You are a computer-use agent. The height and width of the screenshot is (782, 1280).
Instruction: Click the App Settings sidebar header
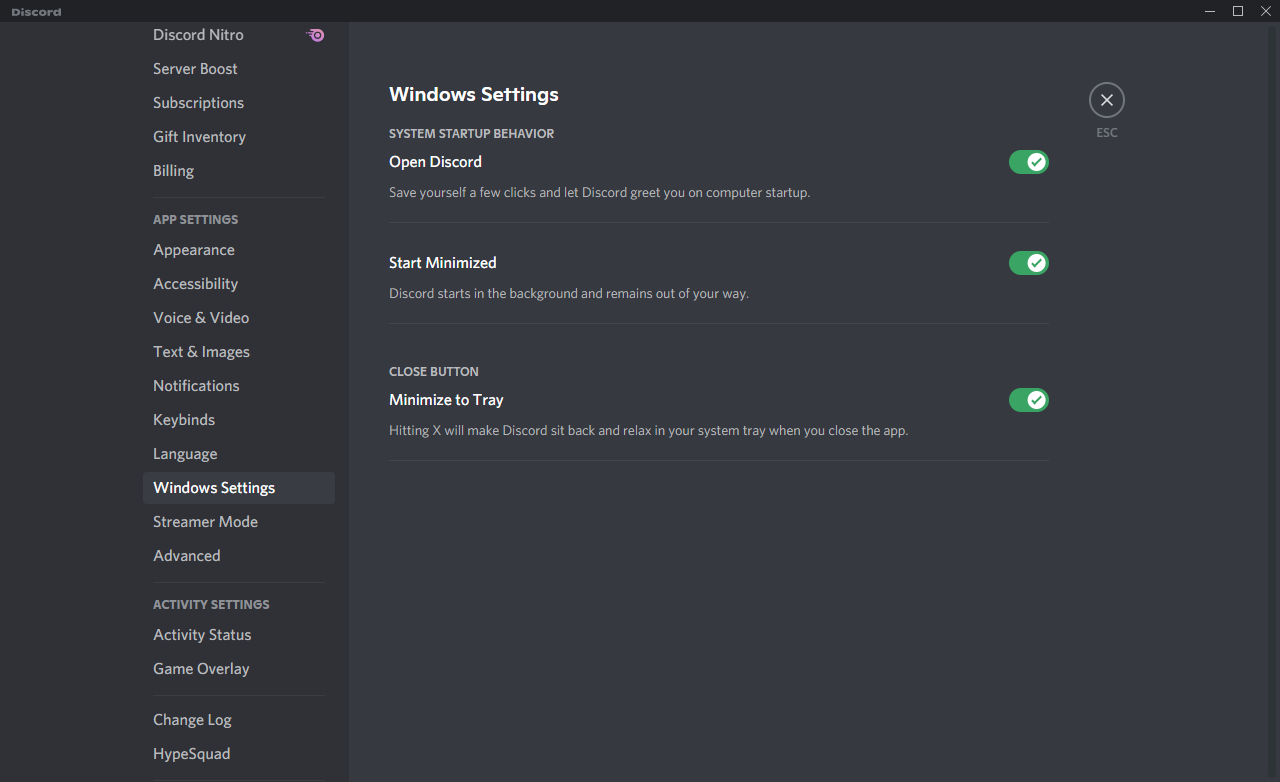pos(196,220)
